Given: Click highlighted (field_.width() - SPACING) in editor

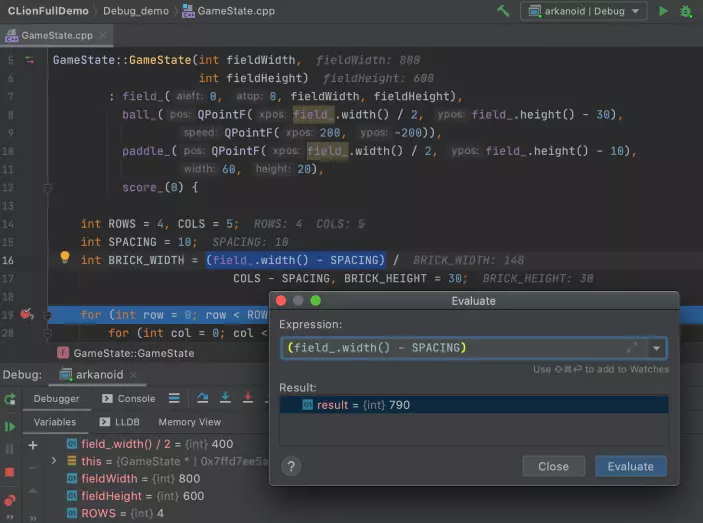Looking at the screenshot, I should click(x=295, y=260).
